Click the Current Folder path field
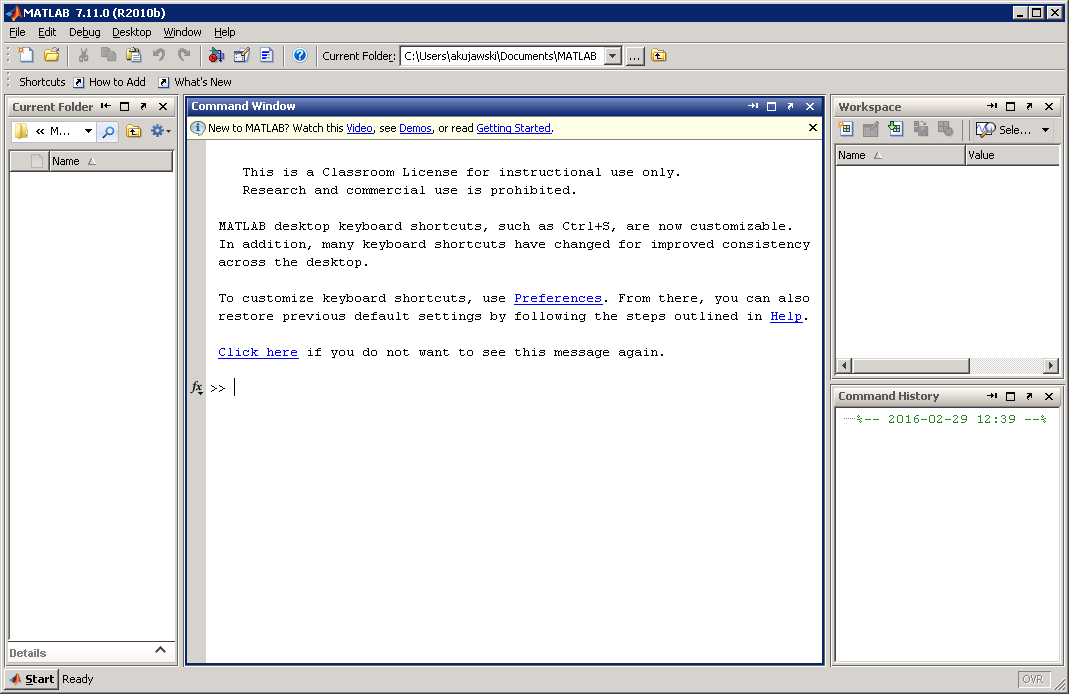Screen dimensions: 1069x694 pyautogui.click(x=502, y=56)
